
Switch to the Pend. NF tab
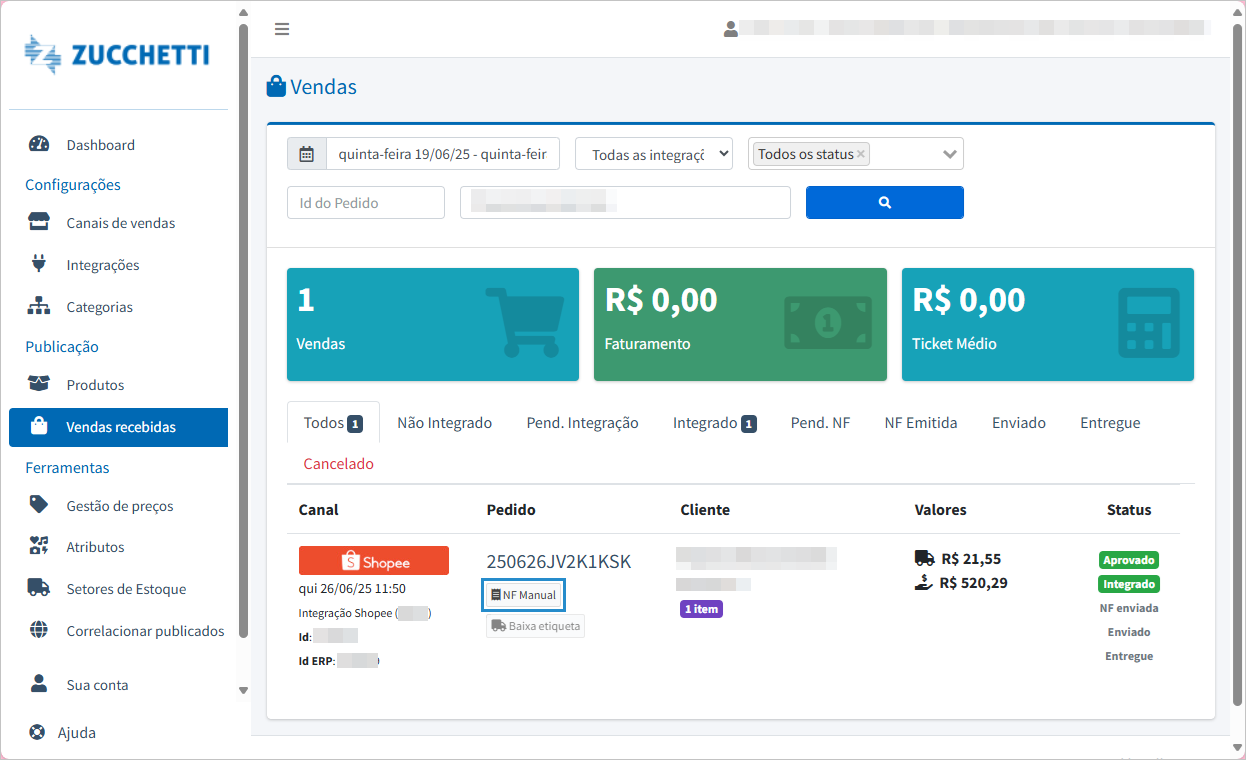[x=820, y=423]
